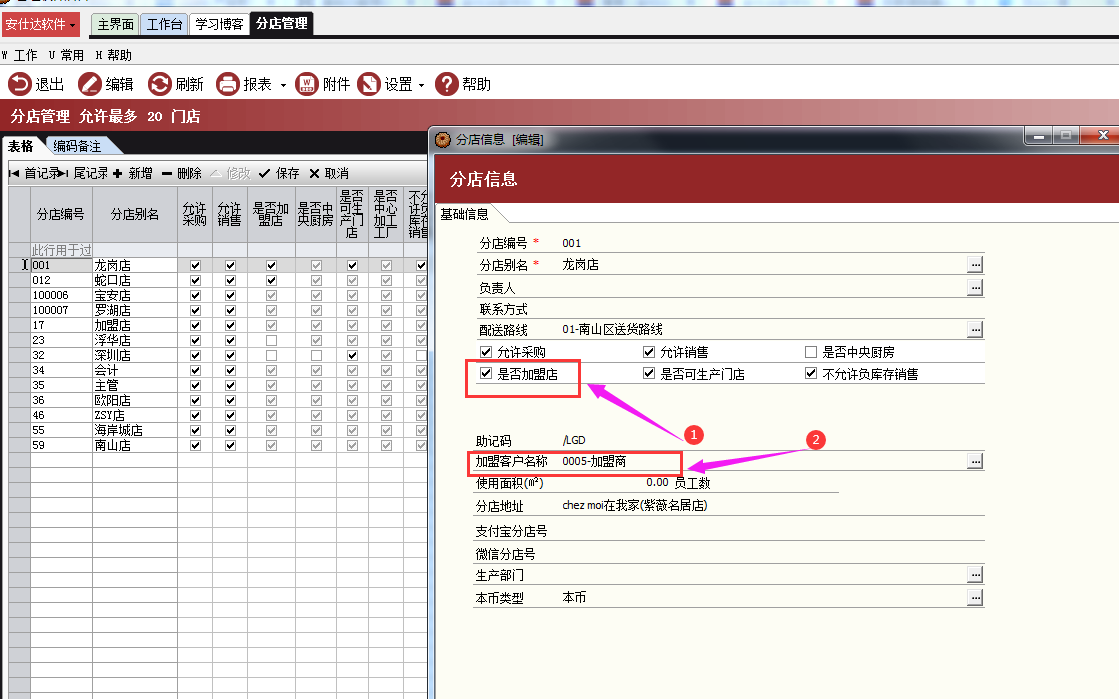Open the 分店别名 lookup ellipsis button
Image resolution: width=1119 pixels, height=699 pixels.
975,265
